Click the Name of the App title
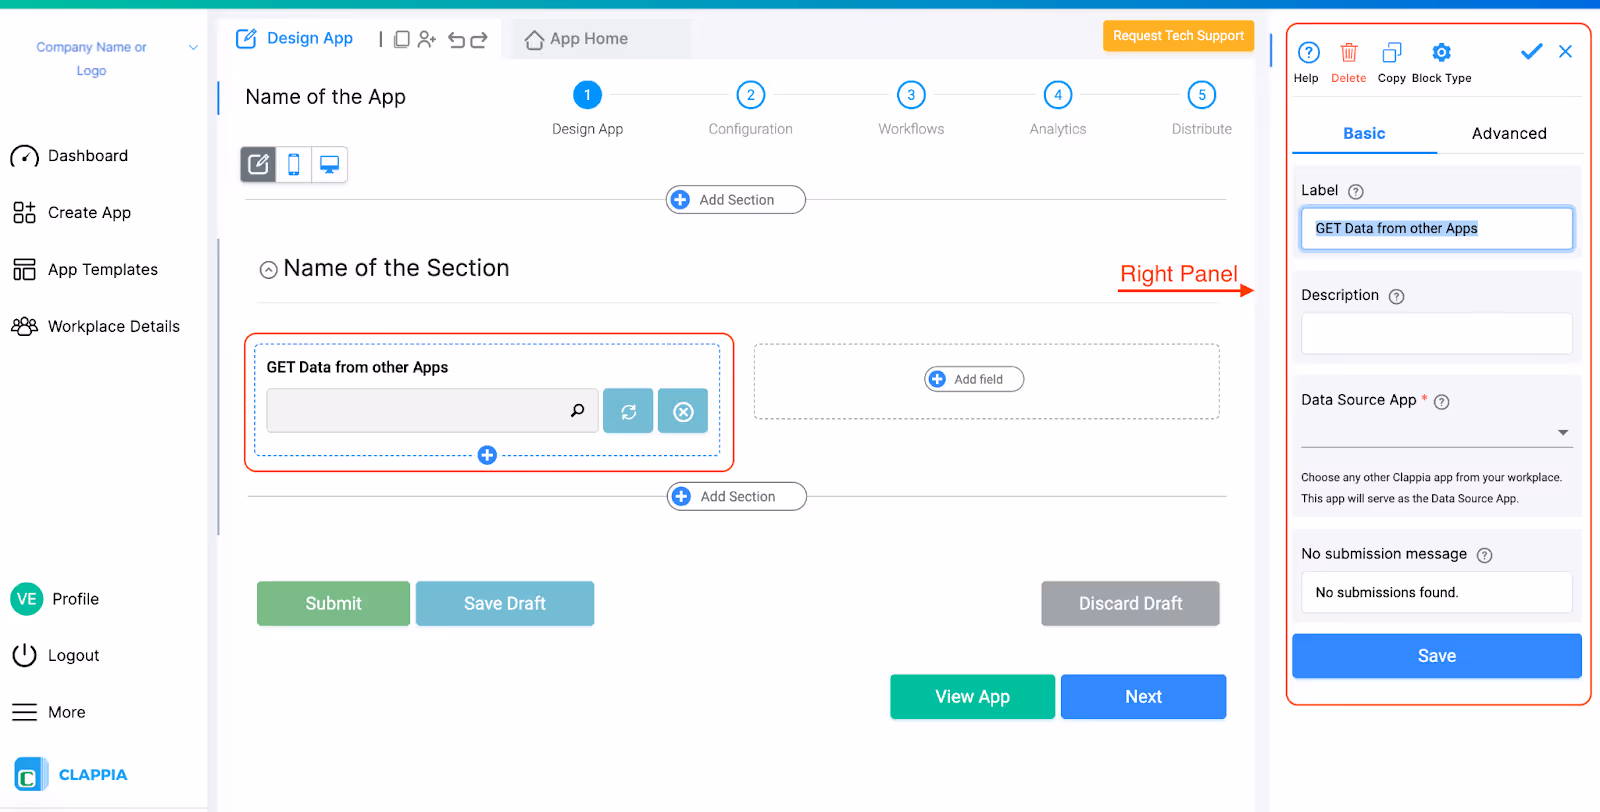The width and height of the screenshot is (1600, 812). pos(325,97)
